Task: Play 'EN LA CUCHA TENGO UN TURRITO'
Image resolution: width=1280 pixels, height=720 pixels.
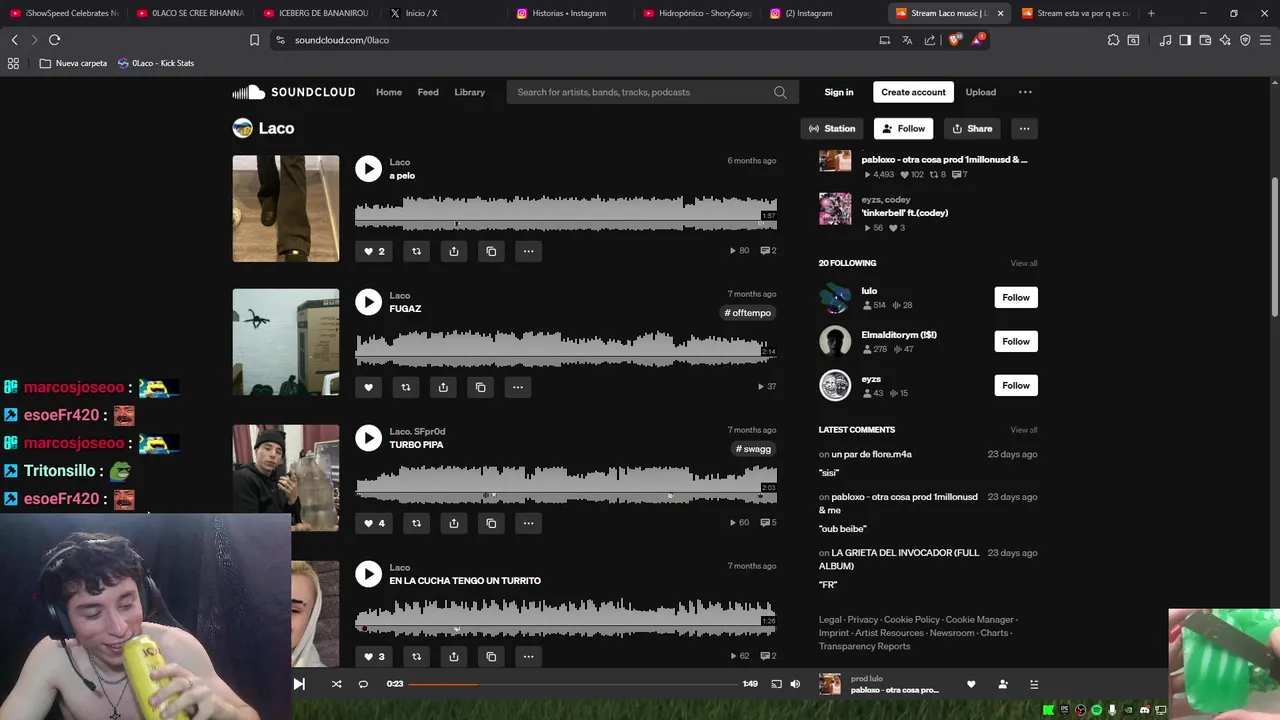Action: point(368,574)
